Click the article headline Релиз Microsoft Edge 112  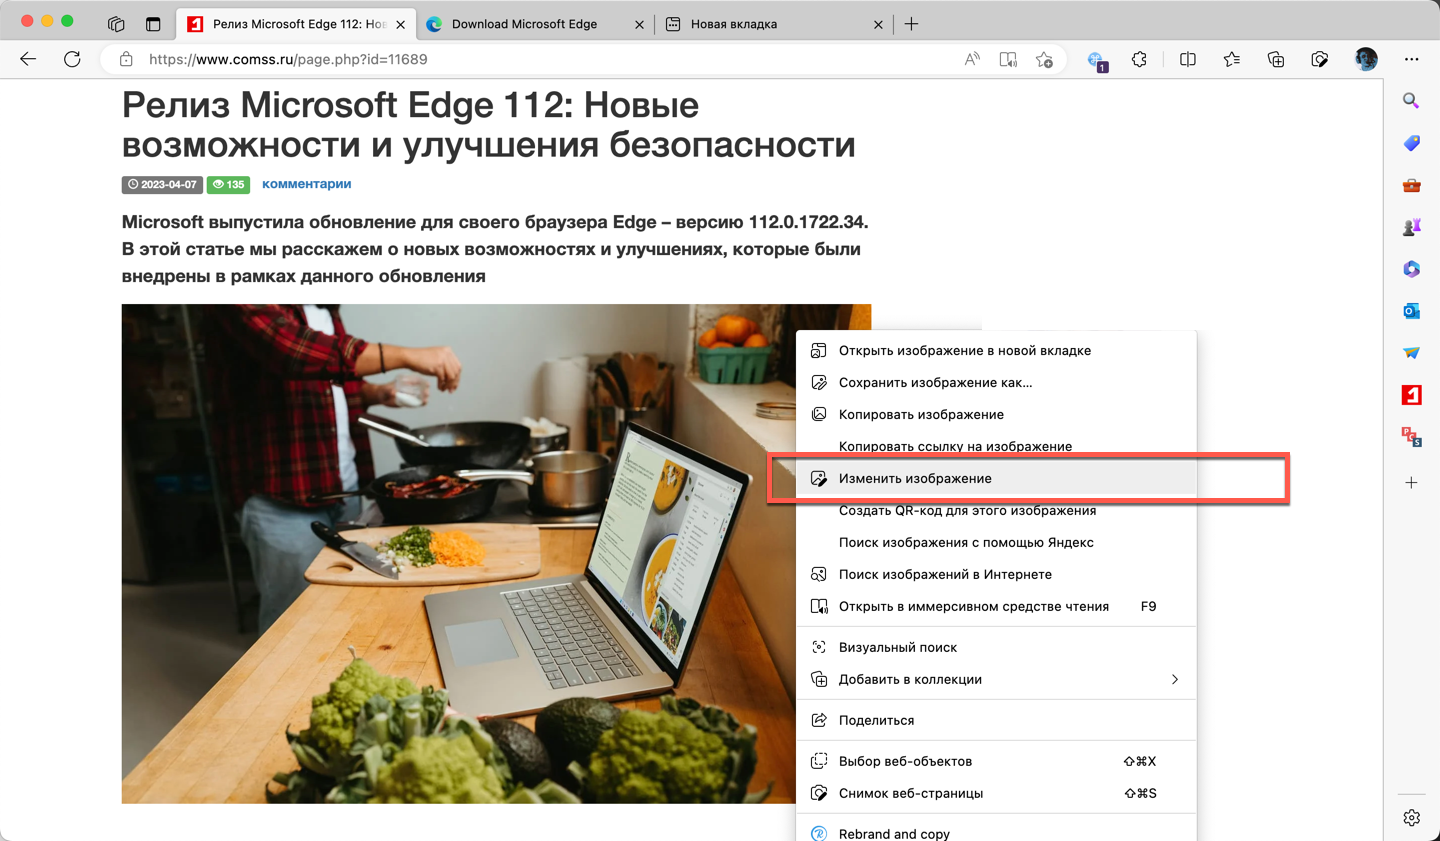click(x=489, y=124)
